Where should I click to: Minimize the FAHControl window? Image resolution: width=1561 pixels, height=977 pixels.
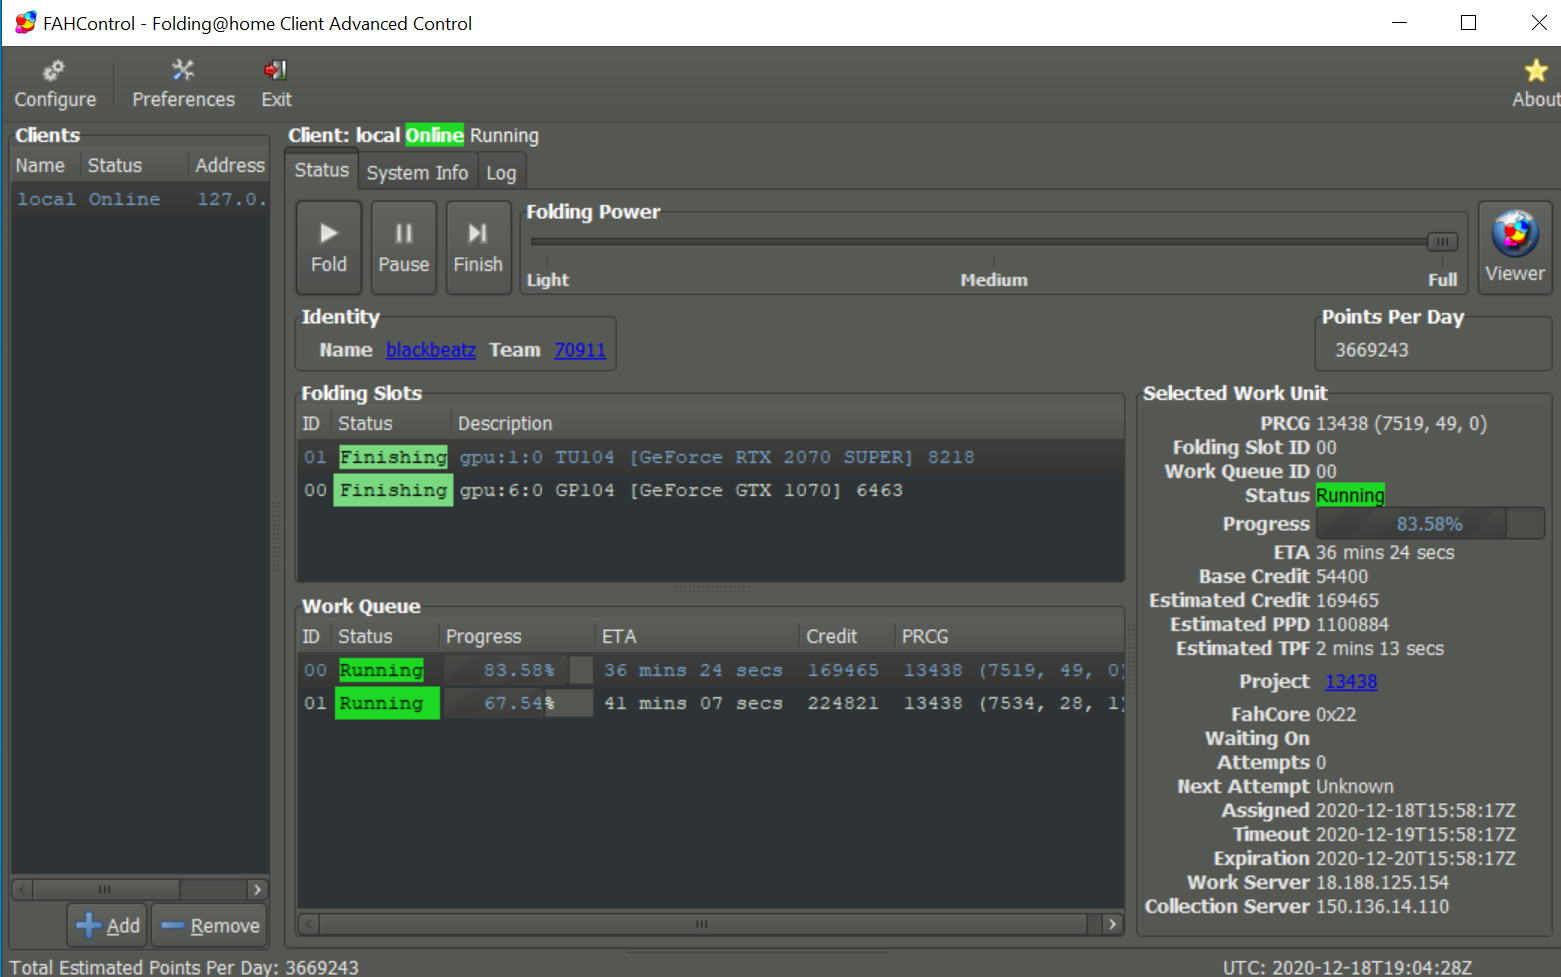coord(1399,22)
